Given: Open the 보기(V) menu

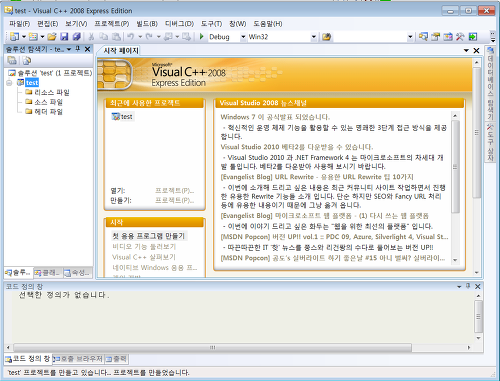Looking at the screenshot, I should 76,24.
